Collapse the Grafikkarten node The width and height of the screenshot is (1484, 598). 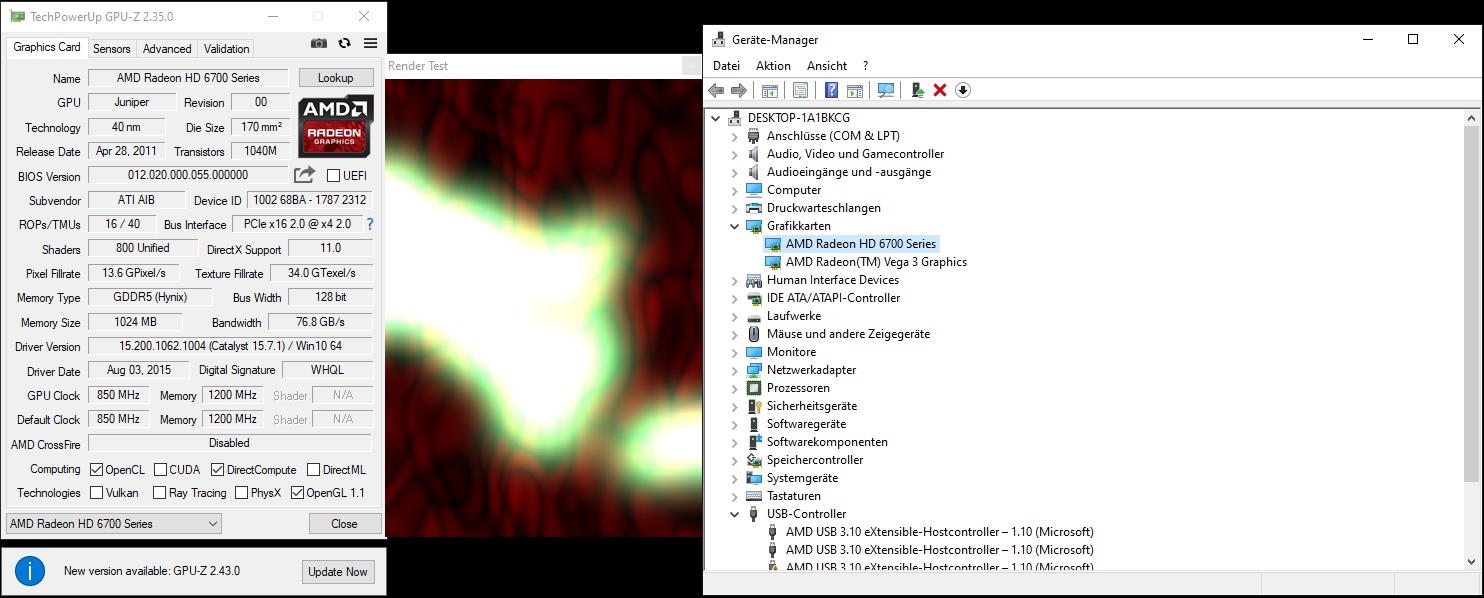735,226
